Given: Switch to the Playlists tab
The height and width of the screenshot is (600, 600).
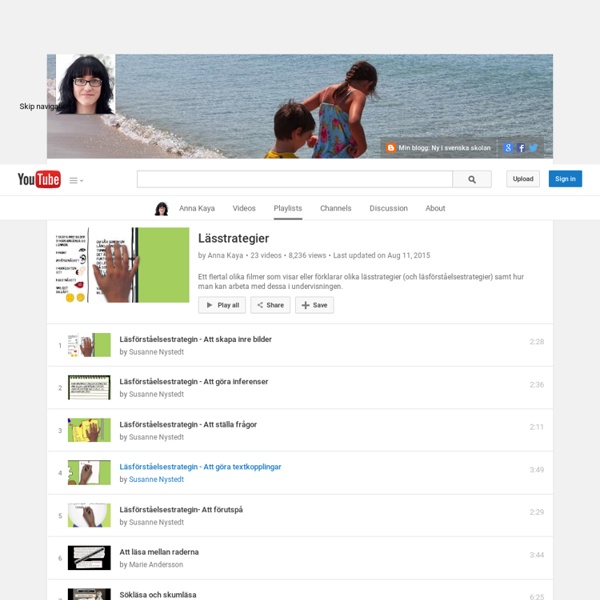Looking at the screenshot, I should (x=288, y=208).
